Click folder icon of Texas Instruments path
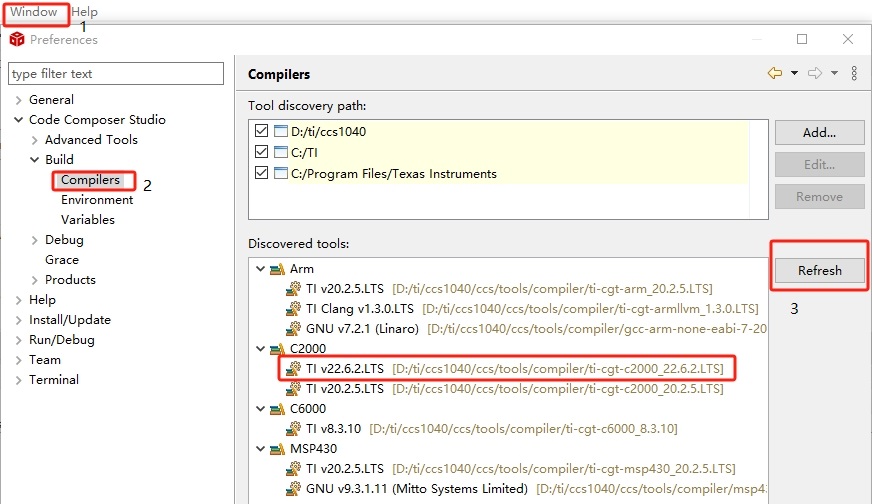The height and width of the screenshot is (504, 872). coord(281,173)
